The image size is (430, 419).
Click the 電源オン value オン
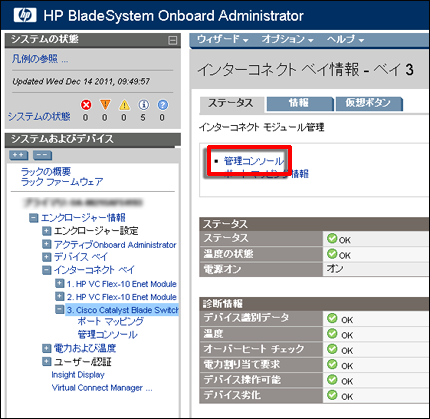point(335,269)
